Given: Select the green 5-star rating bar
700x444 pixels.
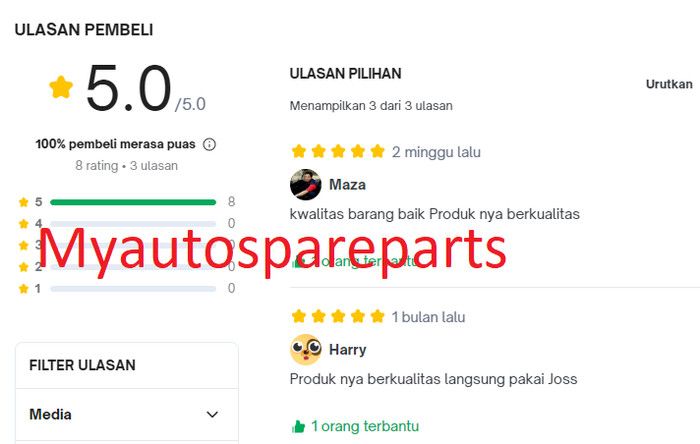Looking at the screenshot, I should click(x=133, y=202).
